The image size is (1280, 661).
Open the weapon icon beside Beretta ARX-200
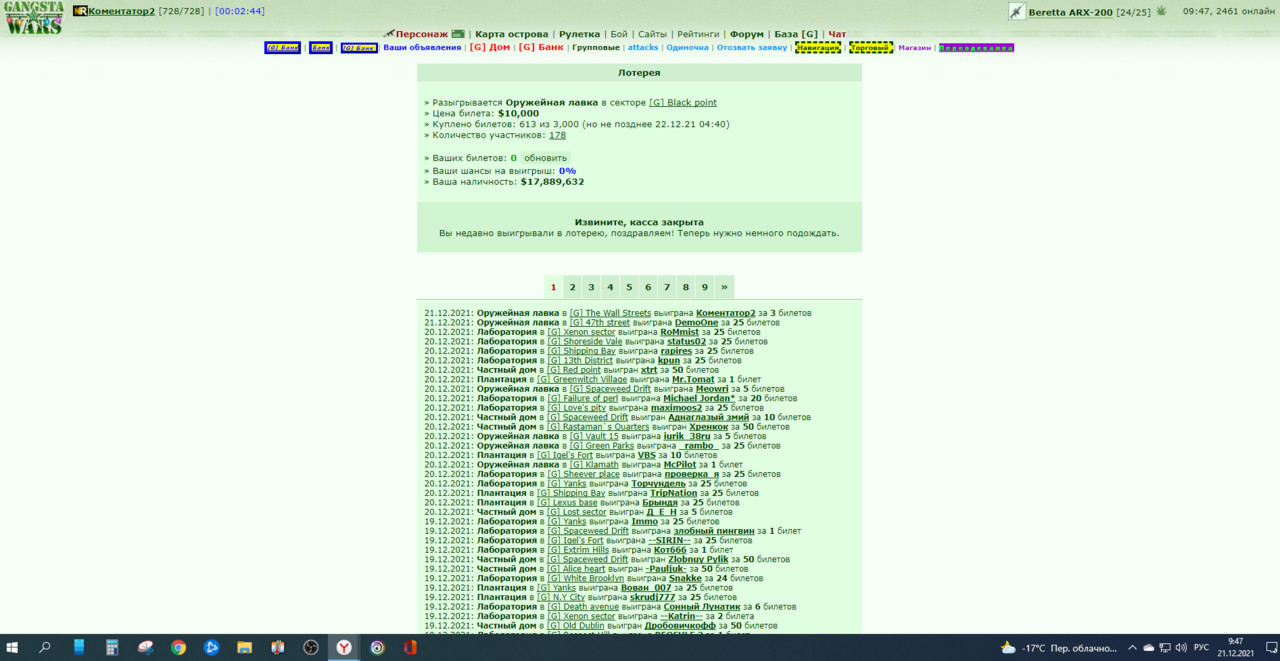tap(1017, 12)
